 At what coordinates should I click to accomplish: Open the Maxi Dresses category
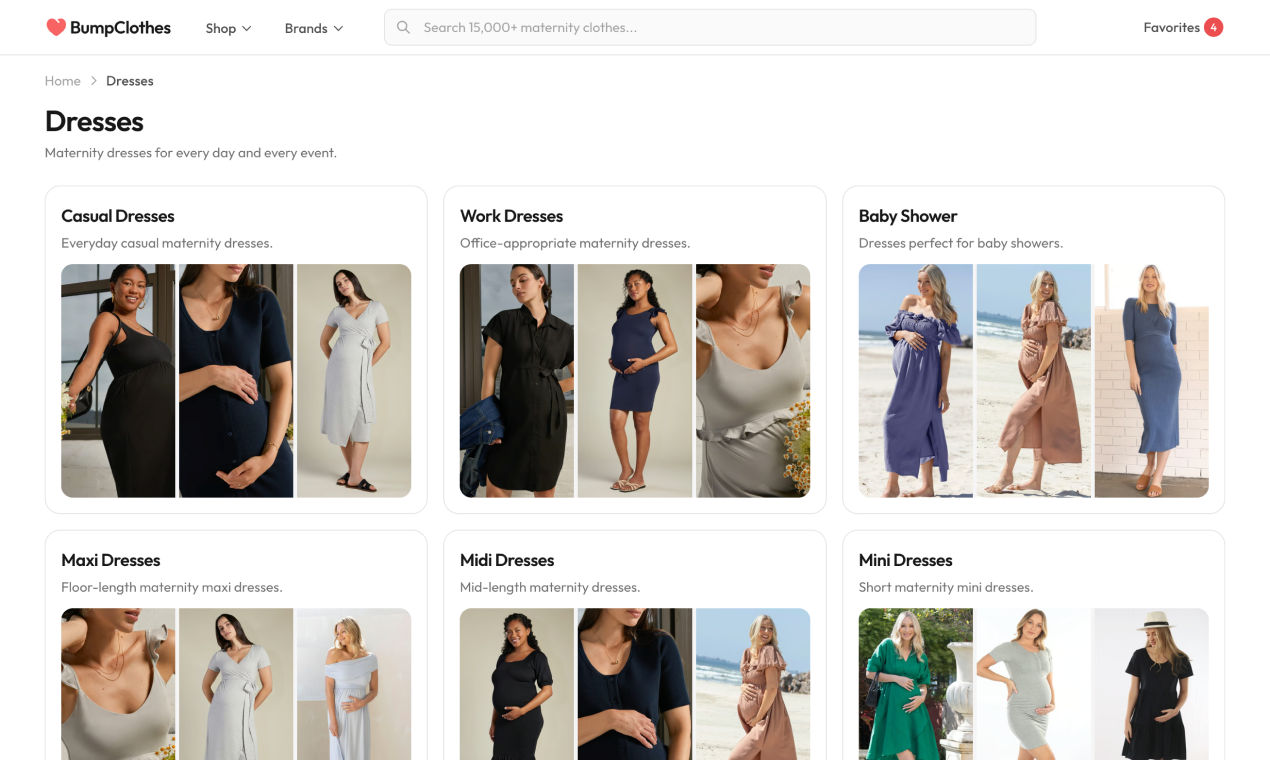pyautogui.click(x=111, y=560)
